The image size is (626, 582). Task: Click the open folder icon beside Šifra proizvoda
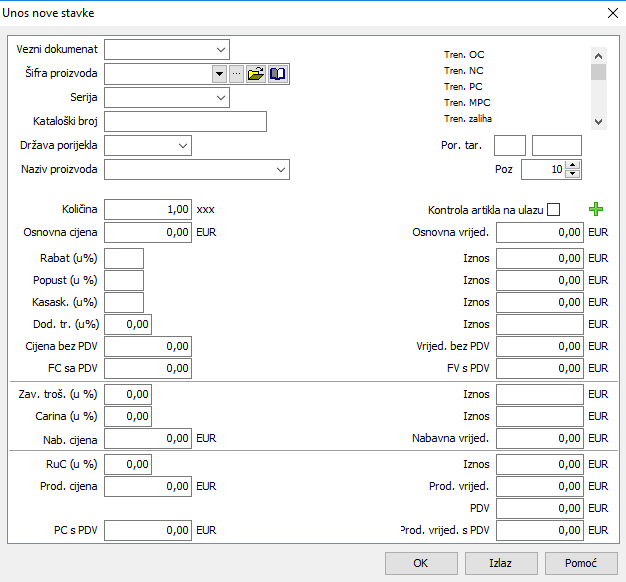click(x=255, y=74)
